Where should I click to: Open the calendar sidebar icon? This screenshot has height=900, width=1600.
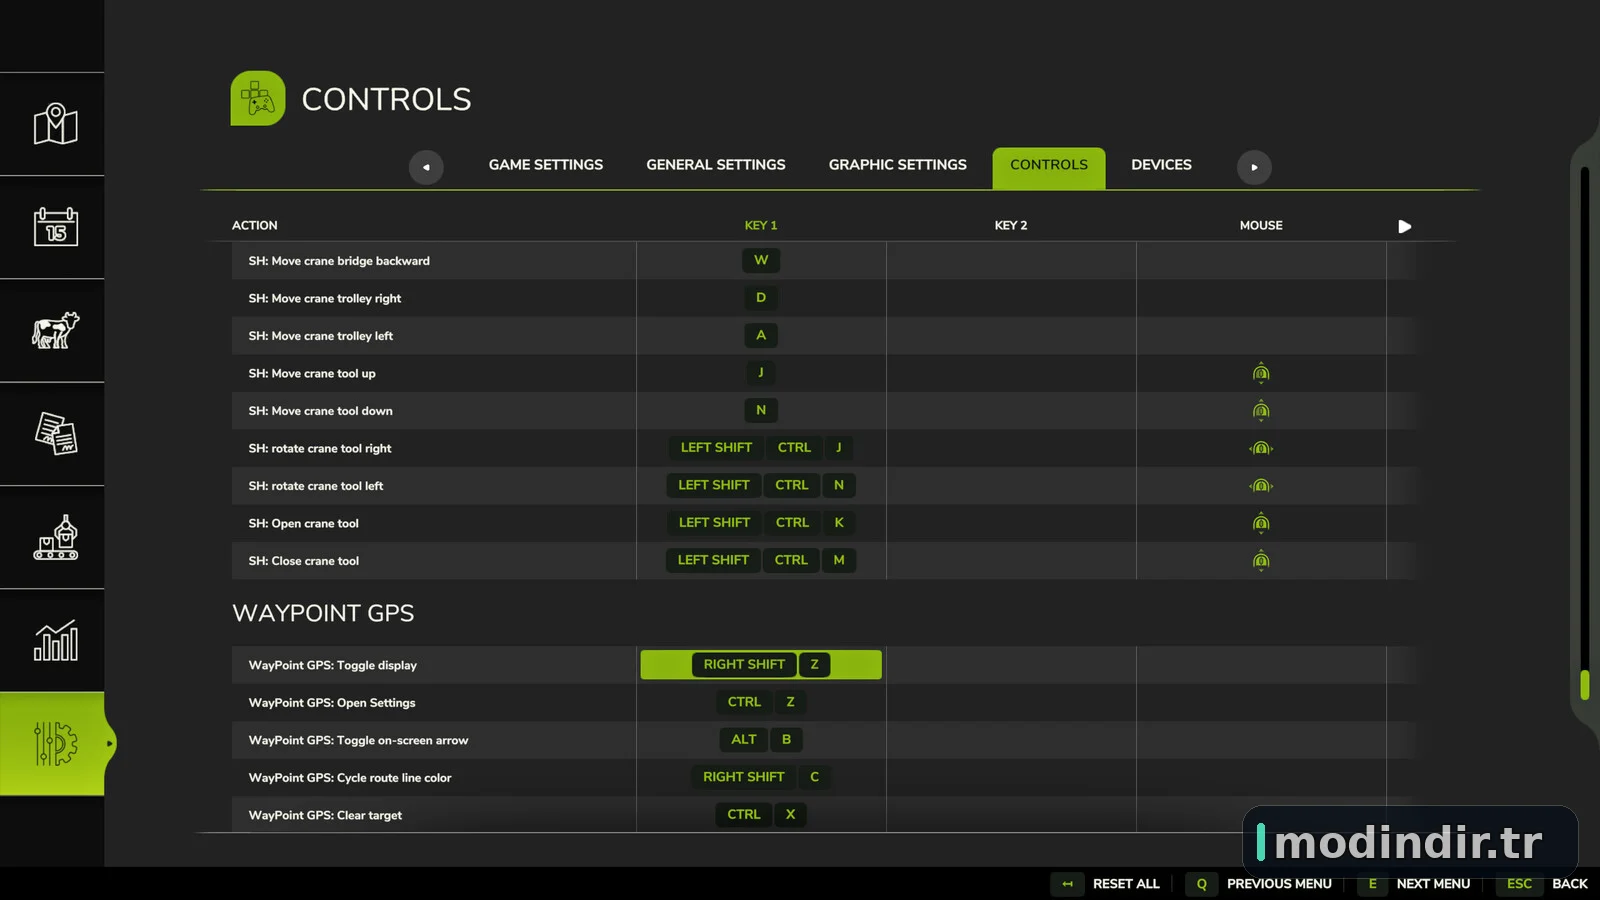click(x=55, y=227)
